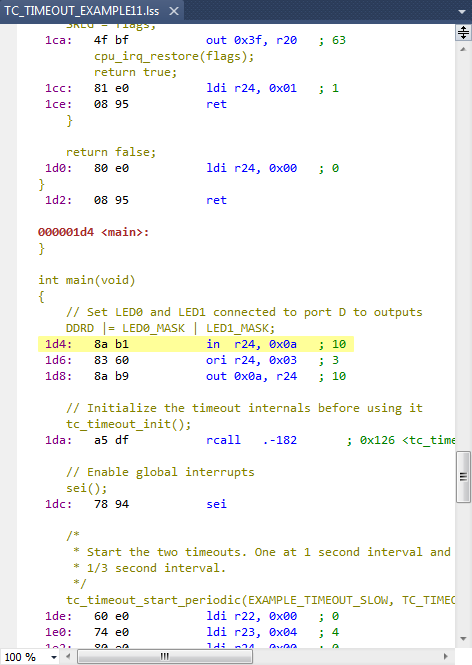Click the return false; source line

[x=111, y=152]
